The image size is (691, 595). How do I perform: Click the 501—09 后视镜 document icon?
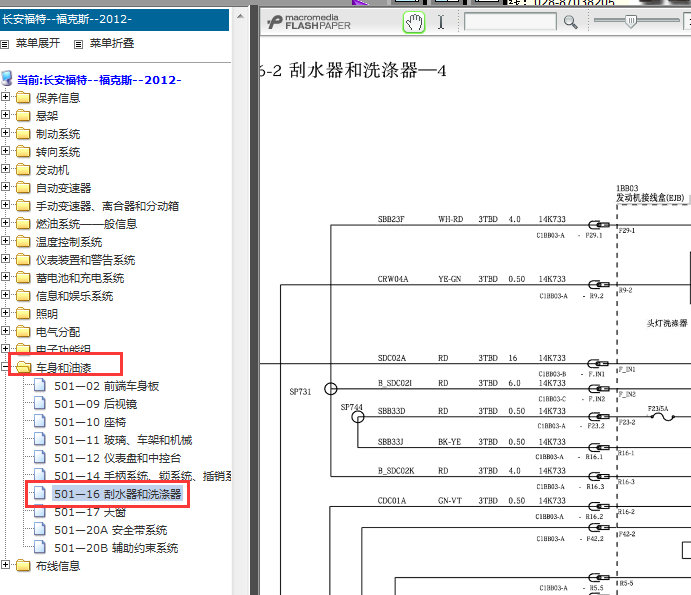[x=40, y=403]
